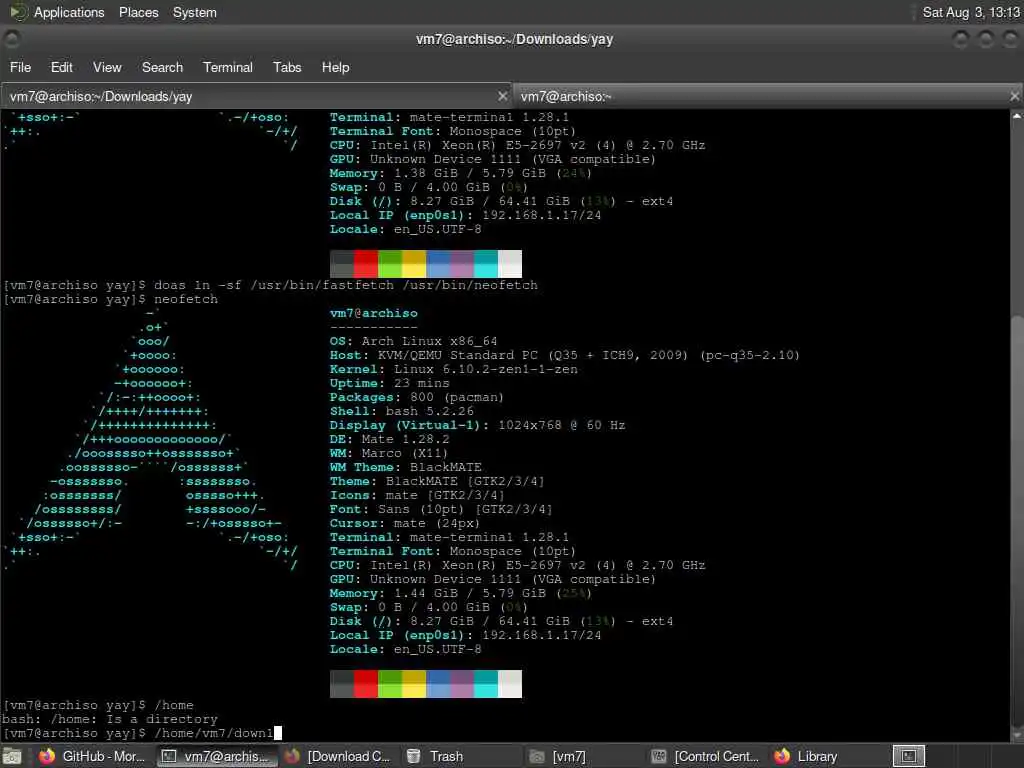Click the 'Uptime: 23 mins' line
This screenshot has height=768, width=1024.
(389, 383)
